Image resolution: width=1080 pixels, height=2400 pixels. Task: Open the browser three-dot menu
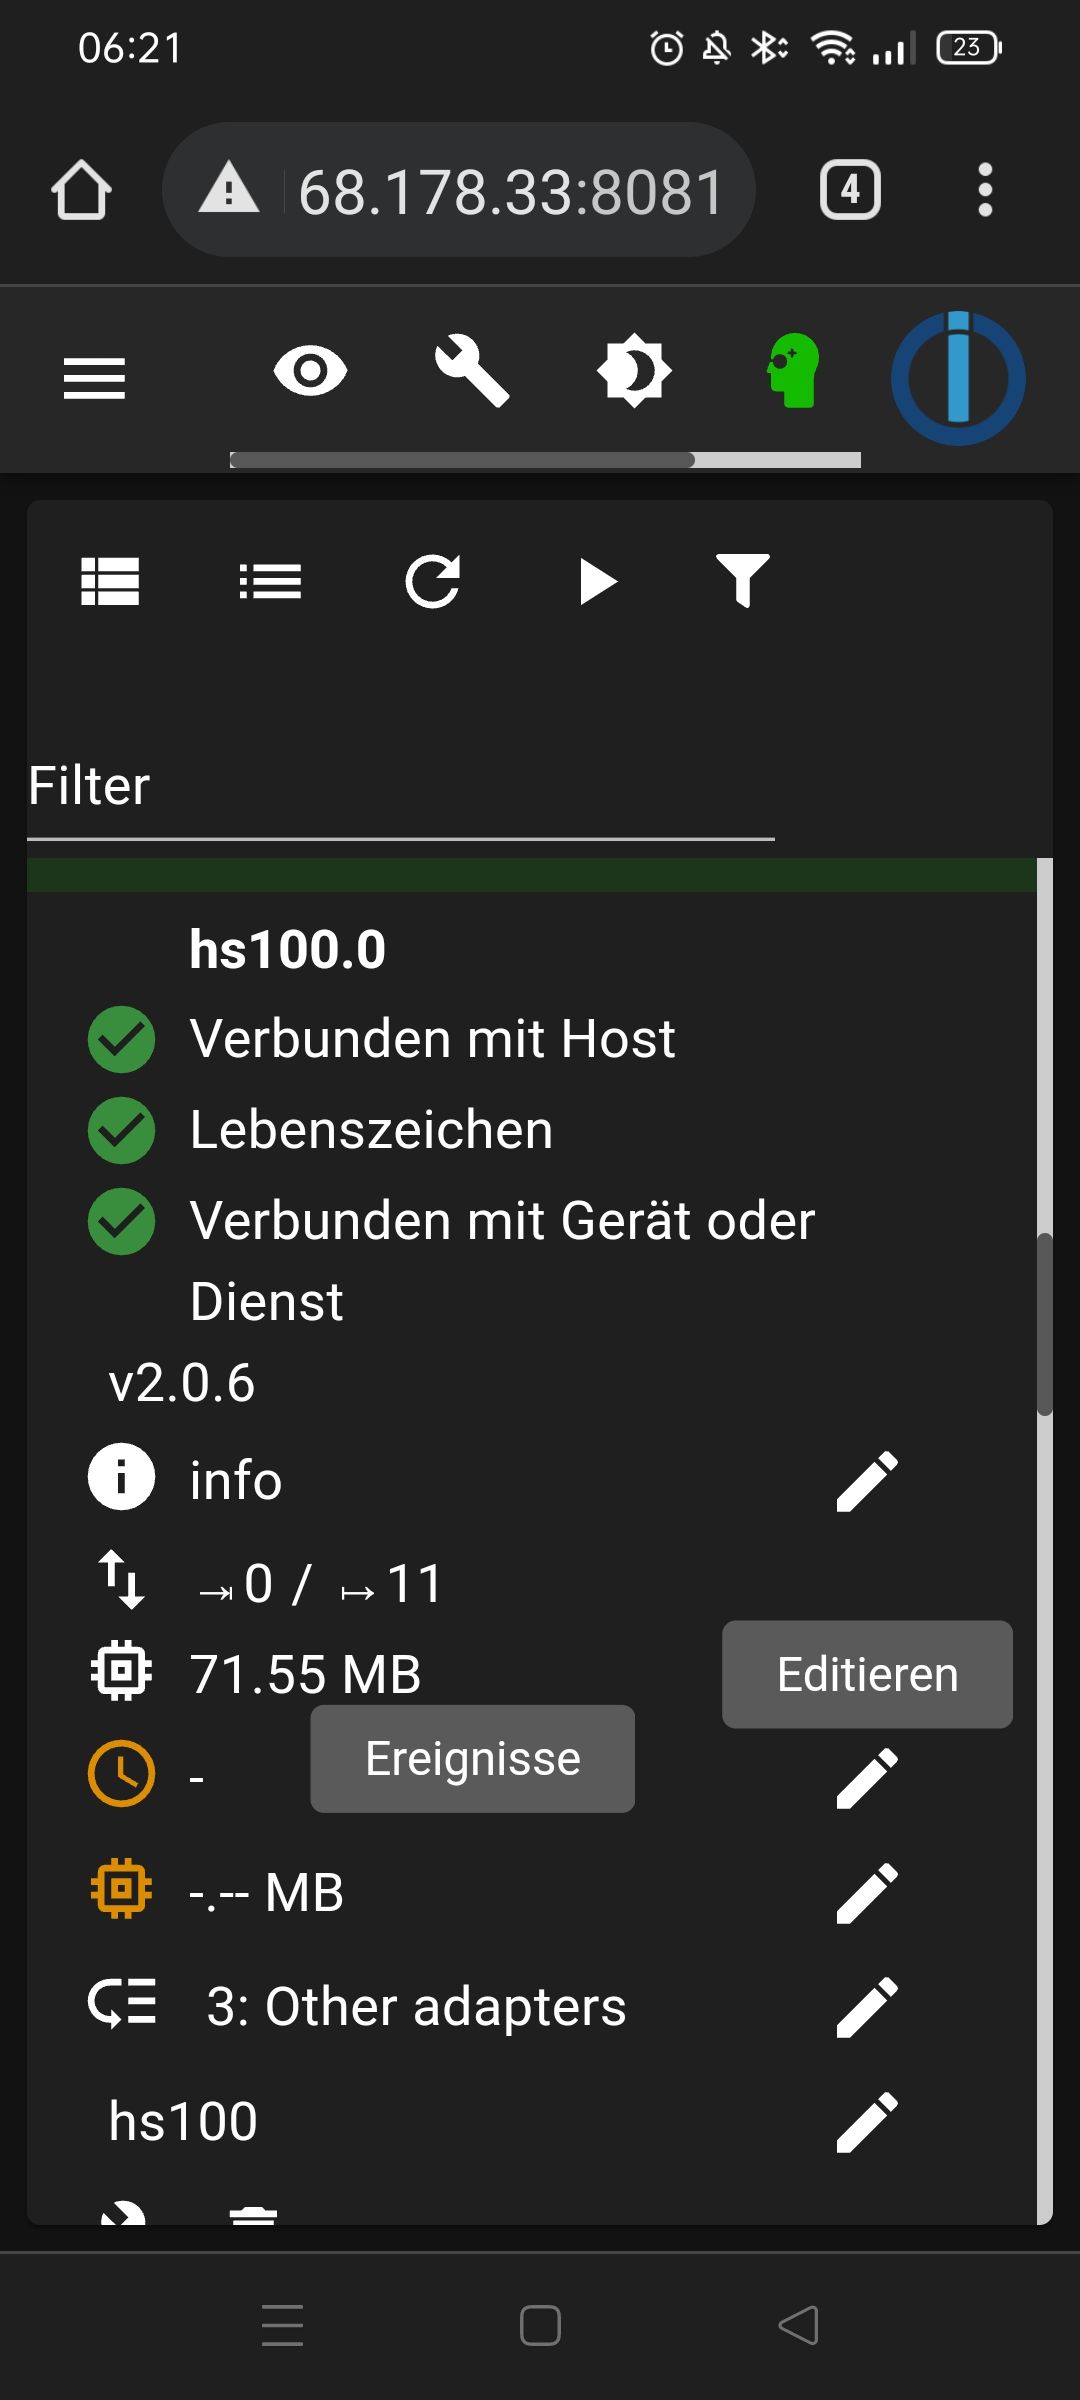pyautogui.click(x=985, y=190)
